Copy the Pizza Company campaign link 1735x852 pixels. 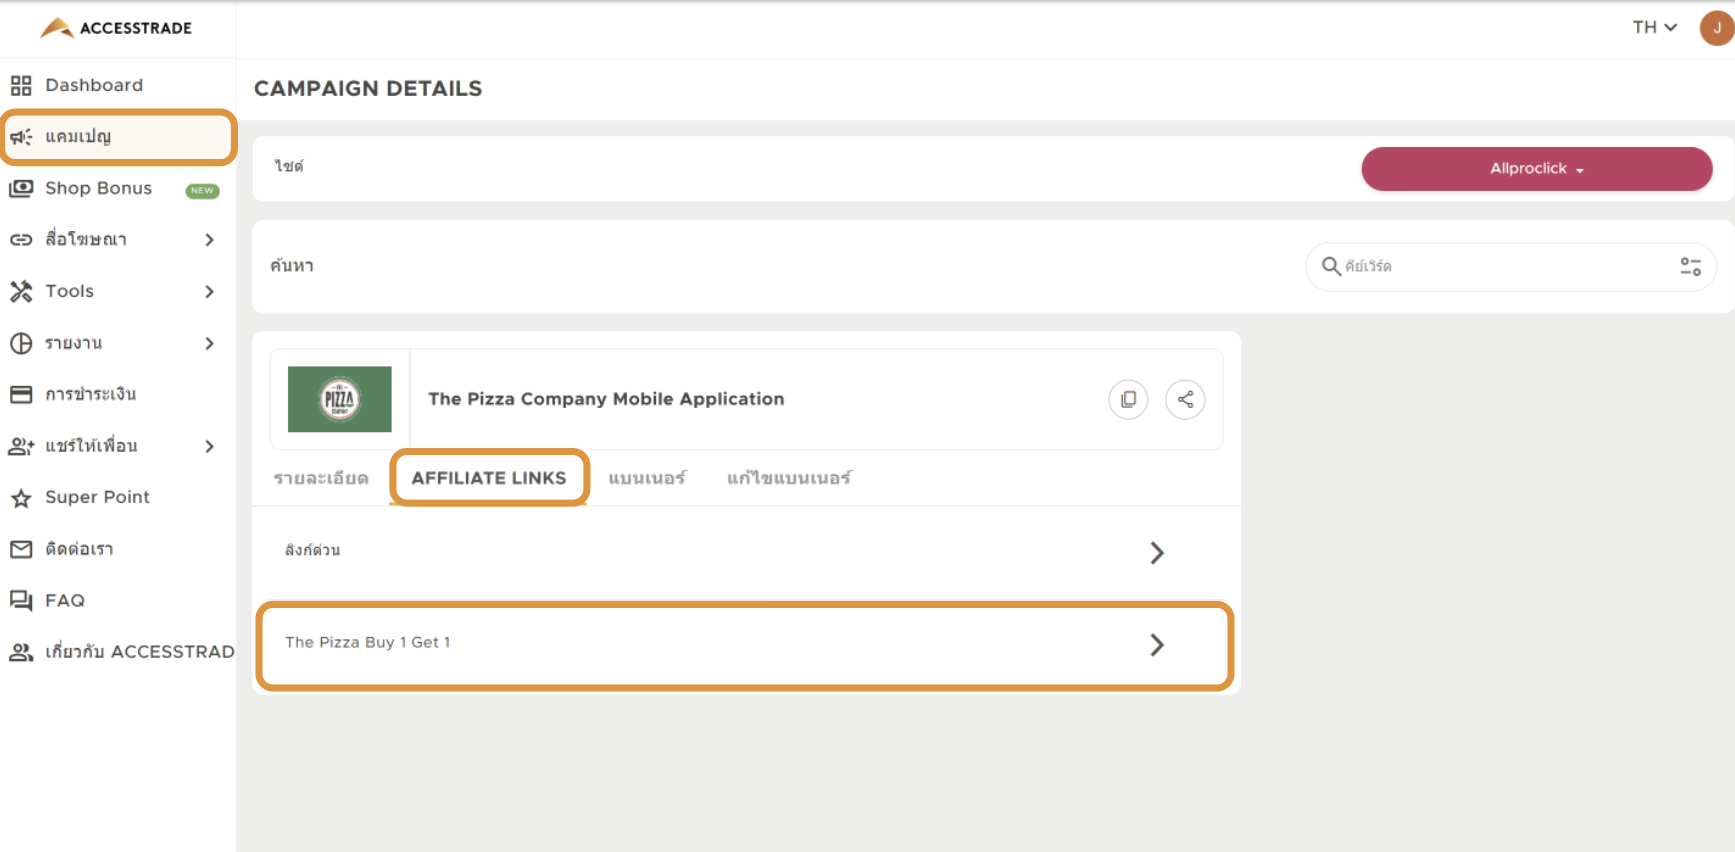(x=1128, y=399)
